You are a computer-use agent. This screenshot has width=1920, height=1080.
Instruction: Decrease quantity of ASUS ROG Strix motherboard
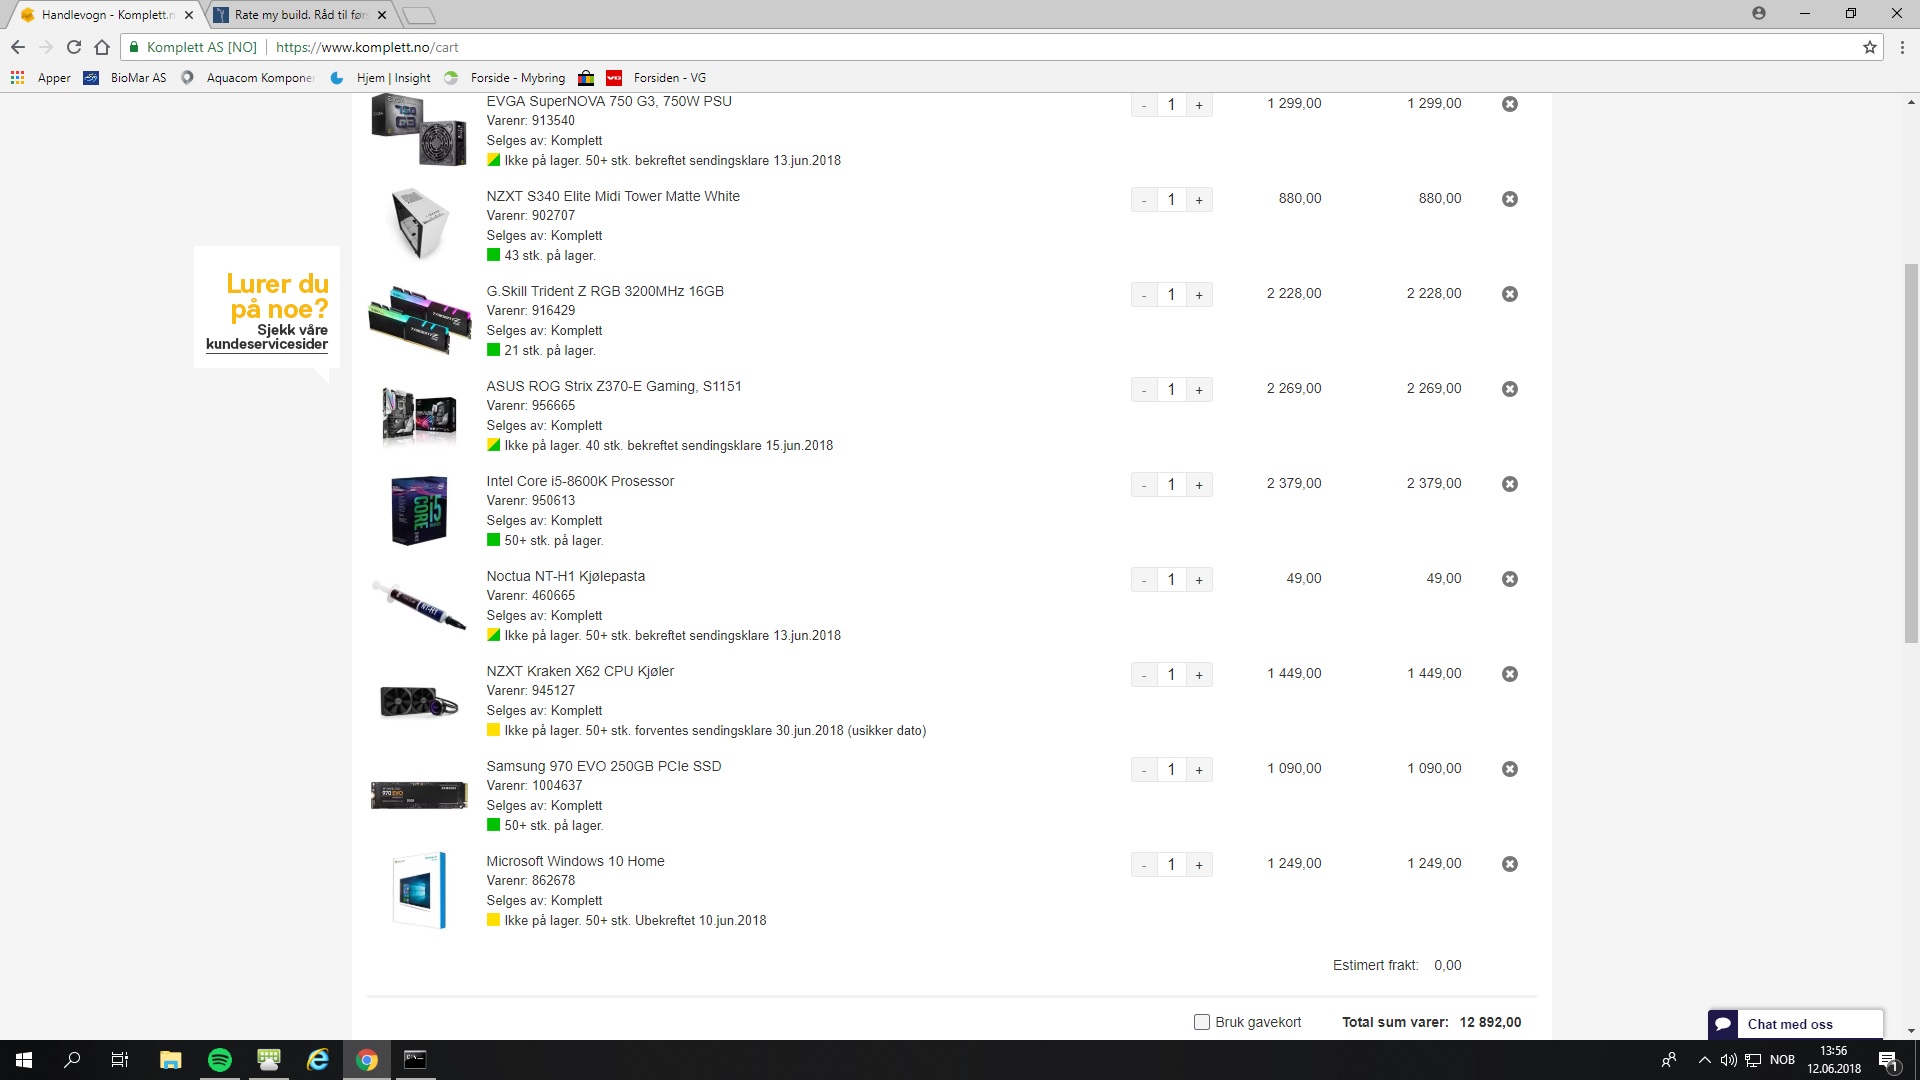click(x=1144, y=390)
